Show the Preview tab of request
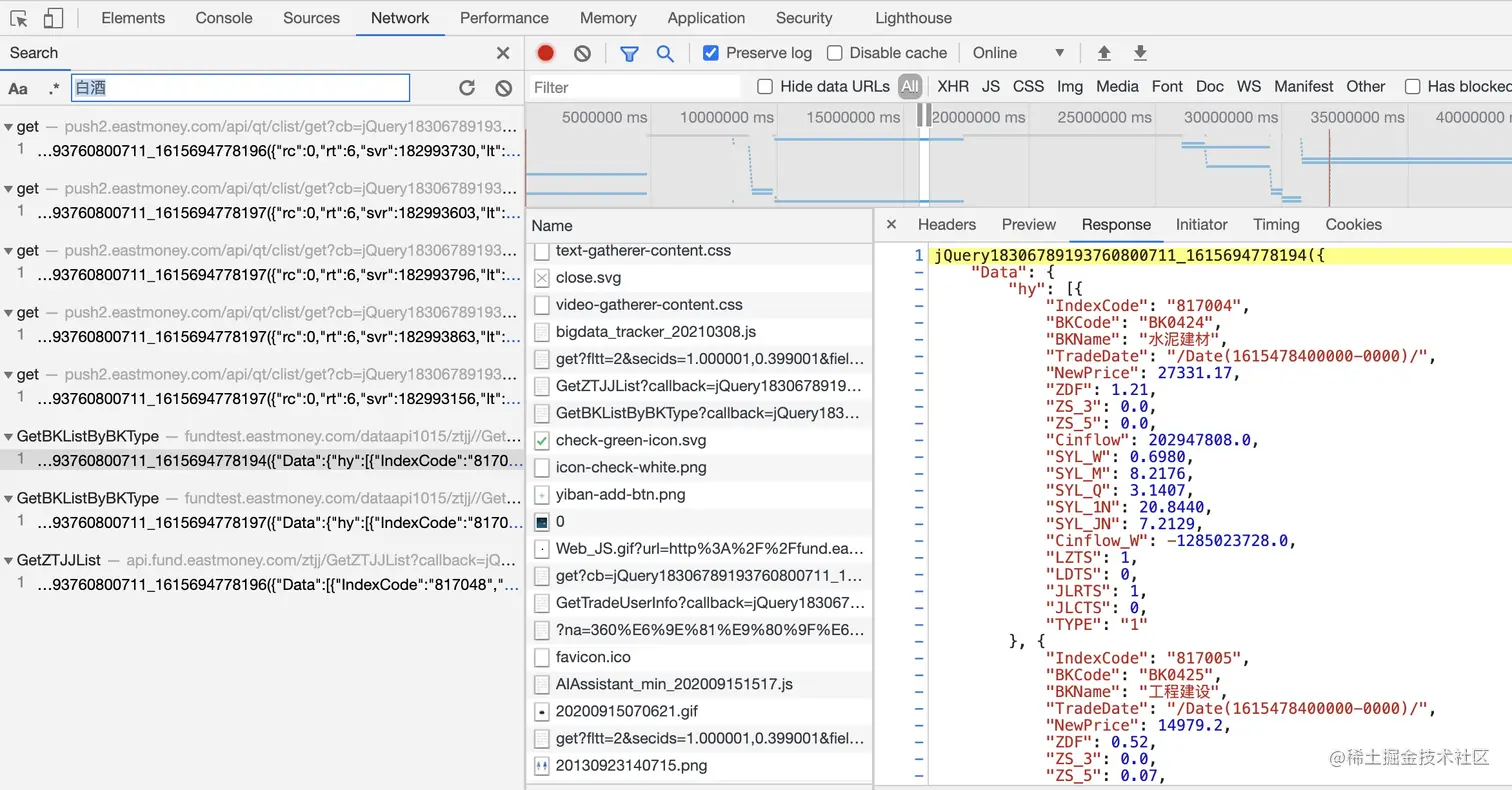The width and height of the screenshot is (1512, 790). pyautogui.click(x=1028, y=225)
